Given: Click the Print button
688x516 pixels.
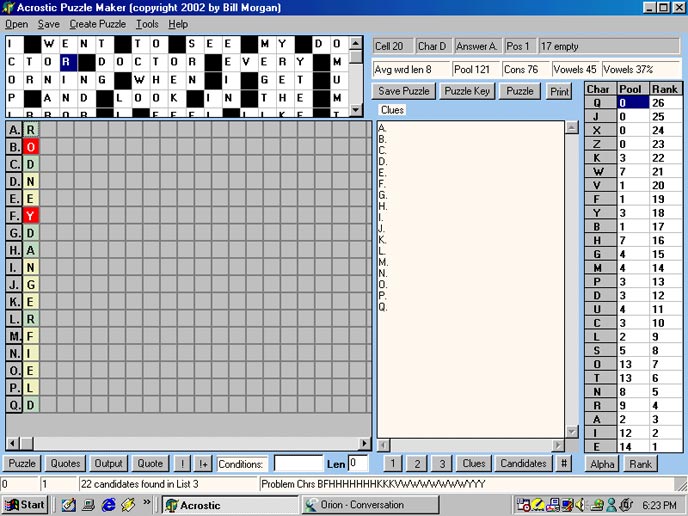Looking at the screenshot, I should pyautogui.click(x=559, y=91).
